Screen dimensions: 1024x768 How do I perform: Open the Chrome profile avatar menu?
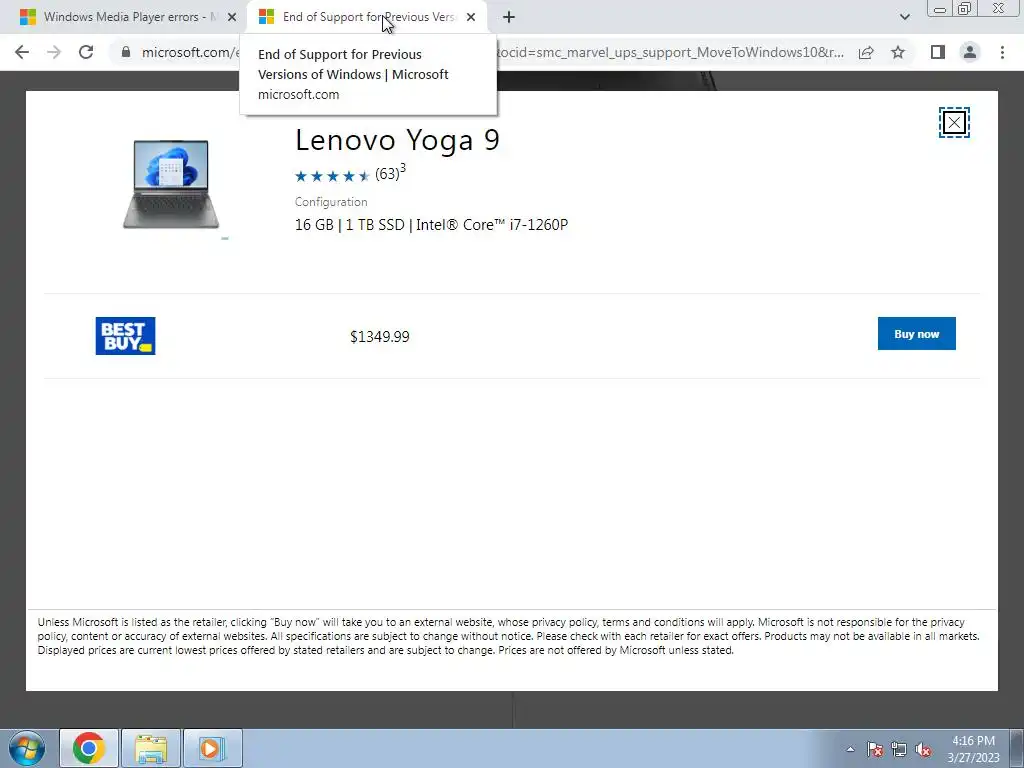970,52
